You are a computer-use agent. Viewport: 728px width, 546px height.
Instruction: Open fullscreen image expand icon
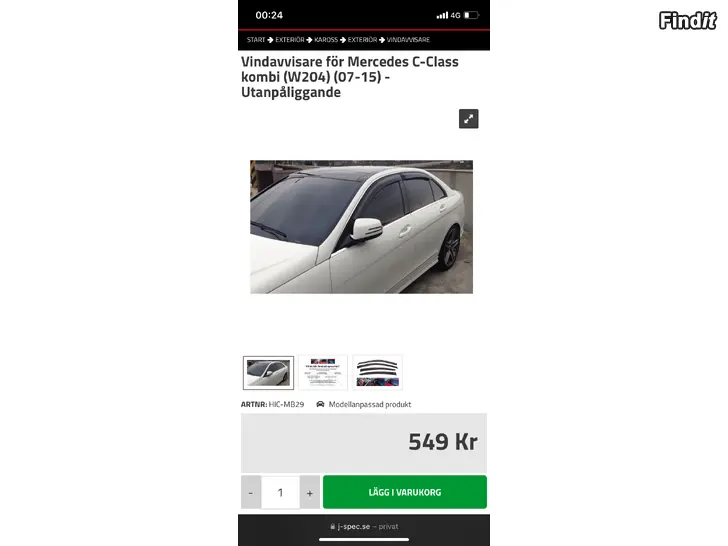468,119
